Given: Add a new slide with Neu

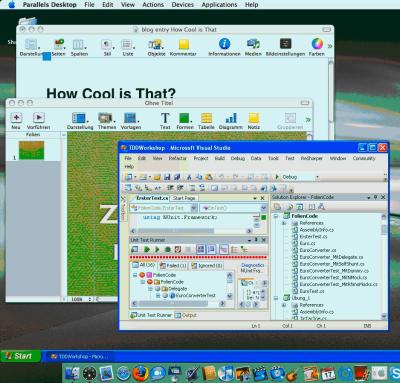Looking at the screenshot, I should 16,117.
